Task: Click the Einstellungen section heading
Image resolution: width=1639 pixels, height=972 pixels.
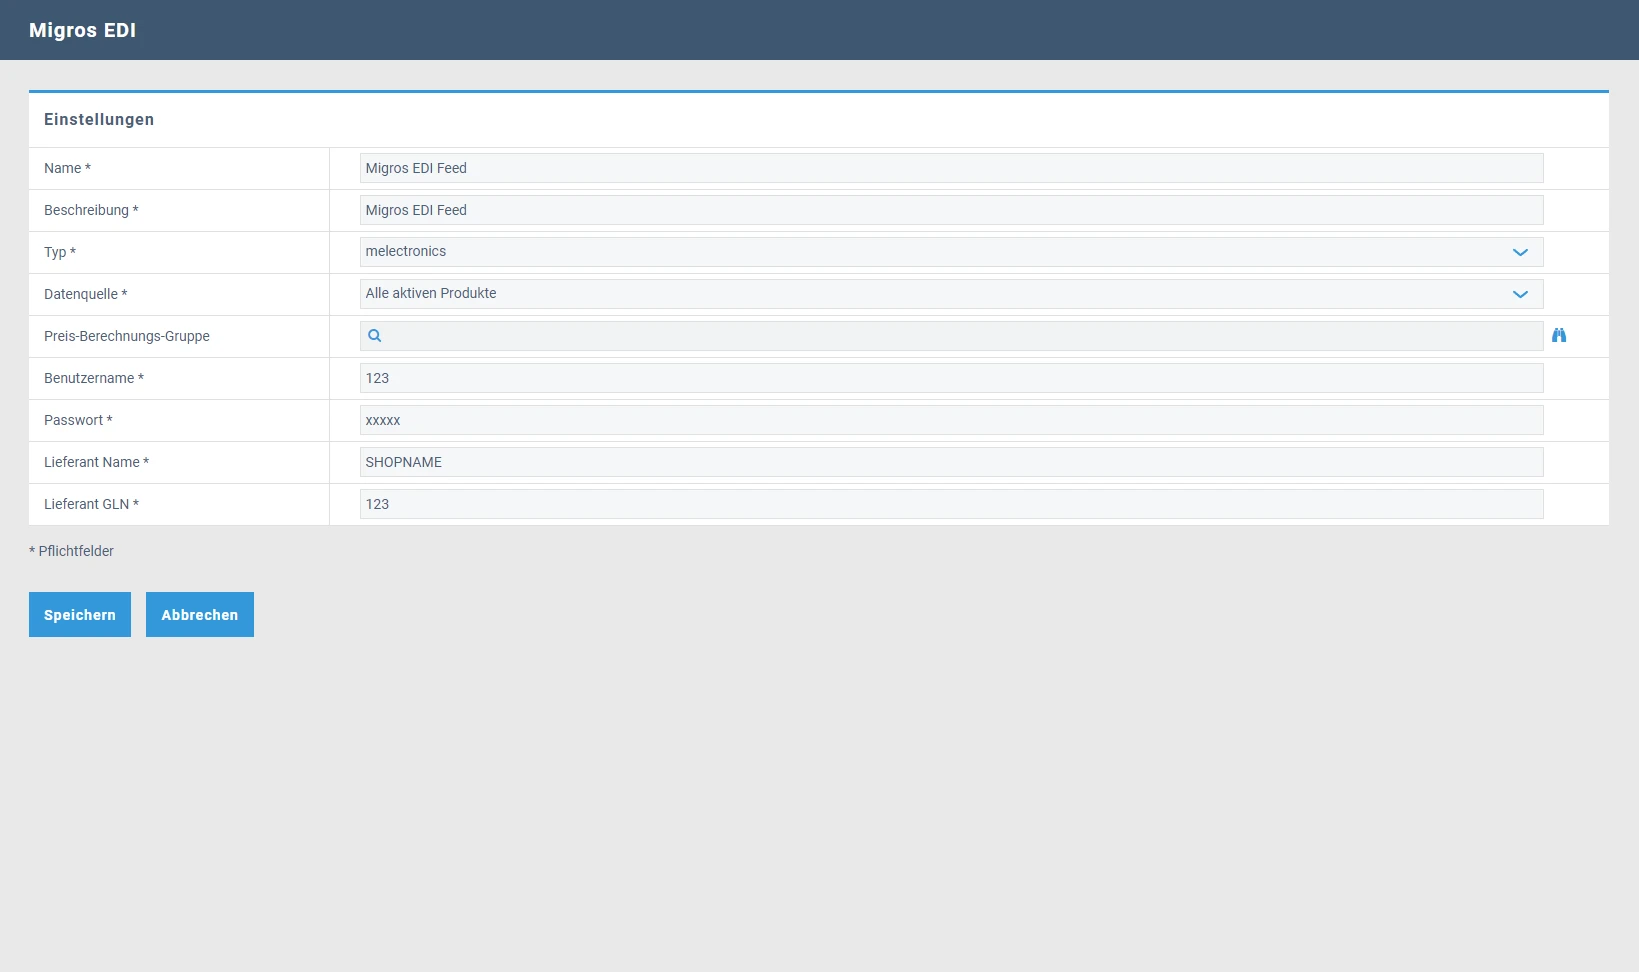Action: pos(99,119)
